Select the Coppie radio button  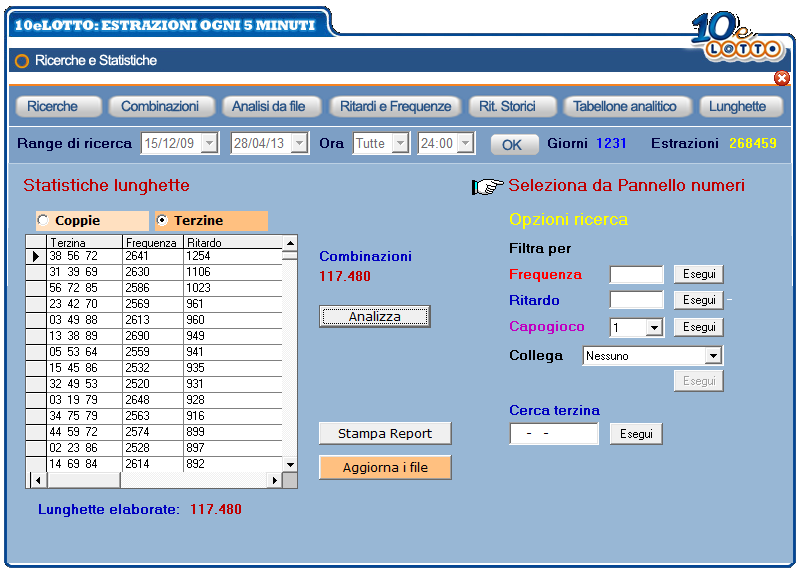[x=43, y=220]
